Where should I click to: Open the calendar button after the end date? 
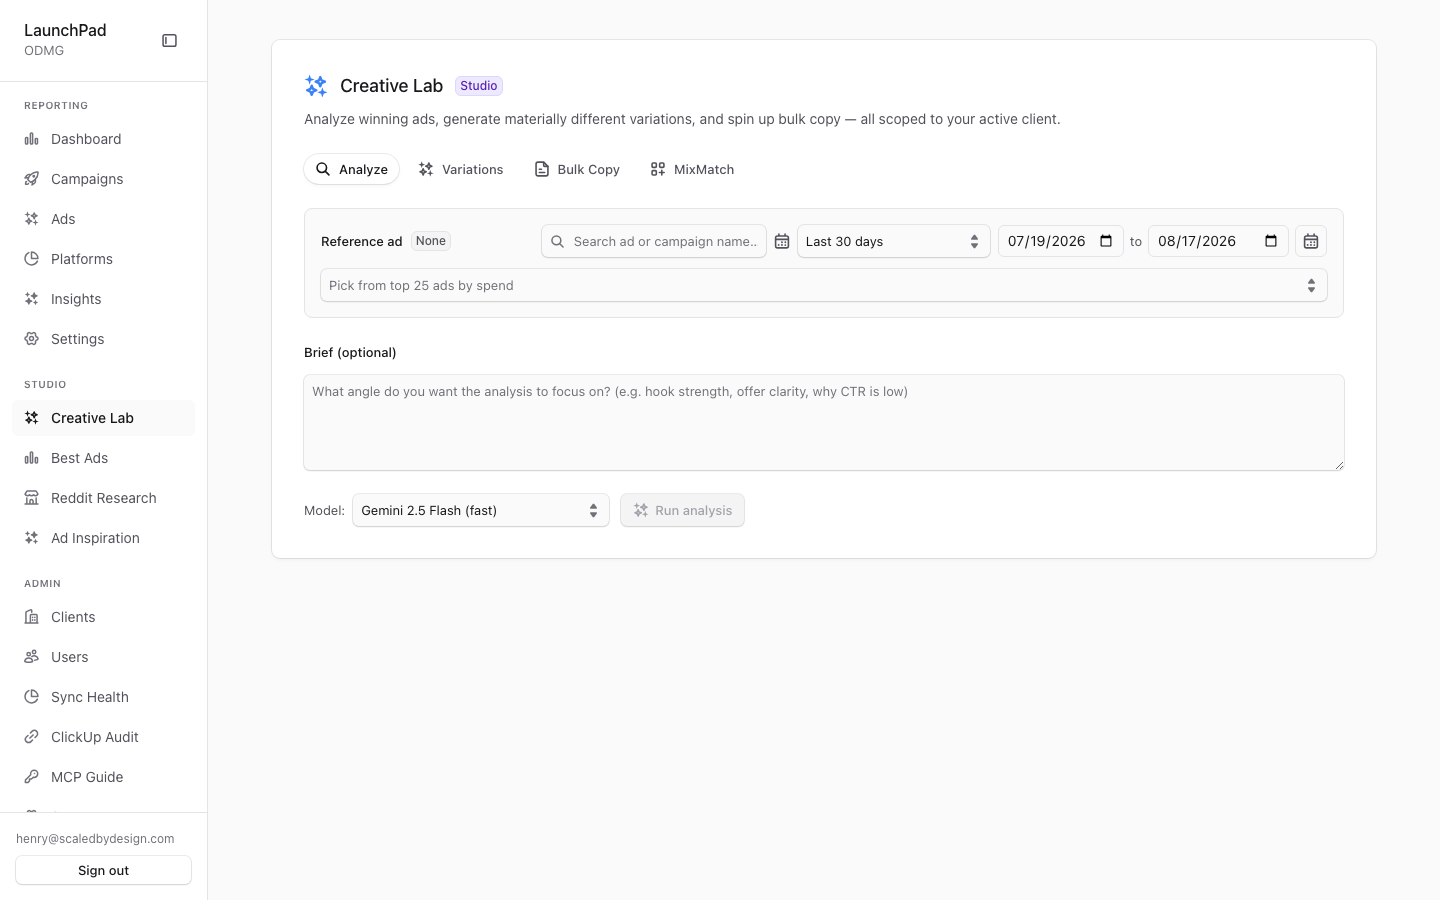click(1311, 241)
